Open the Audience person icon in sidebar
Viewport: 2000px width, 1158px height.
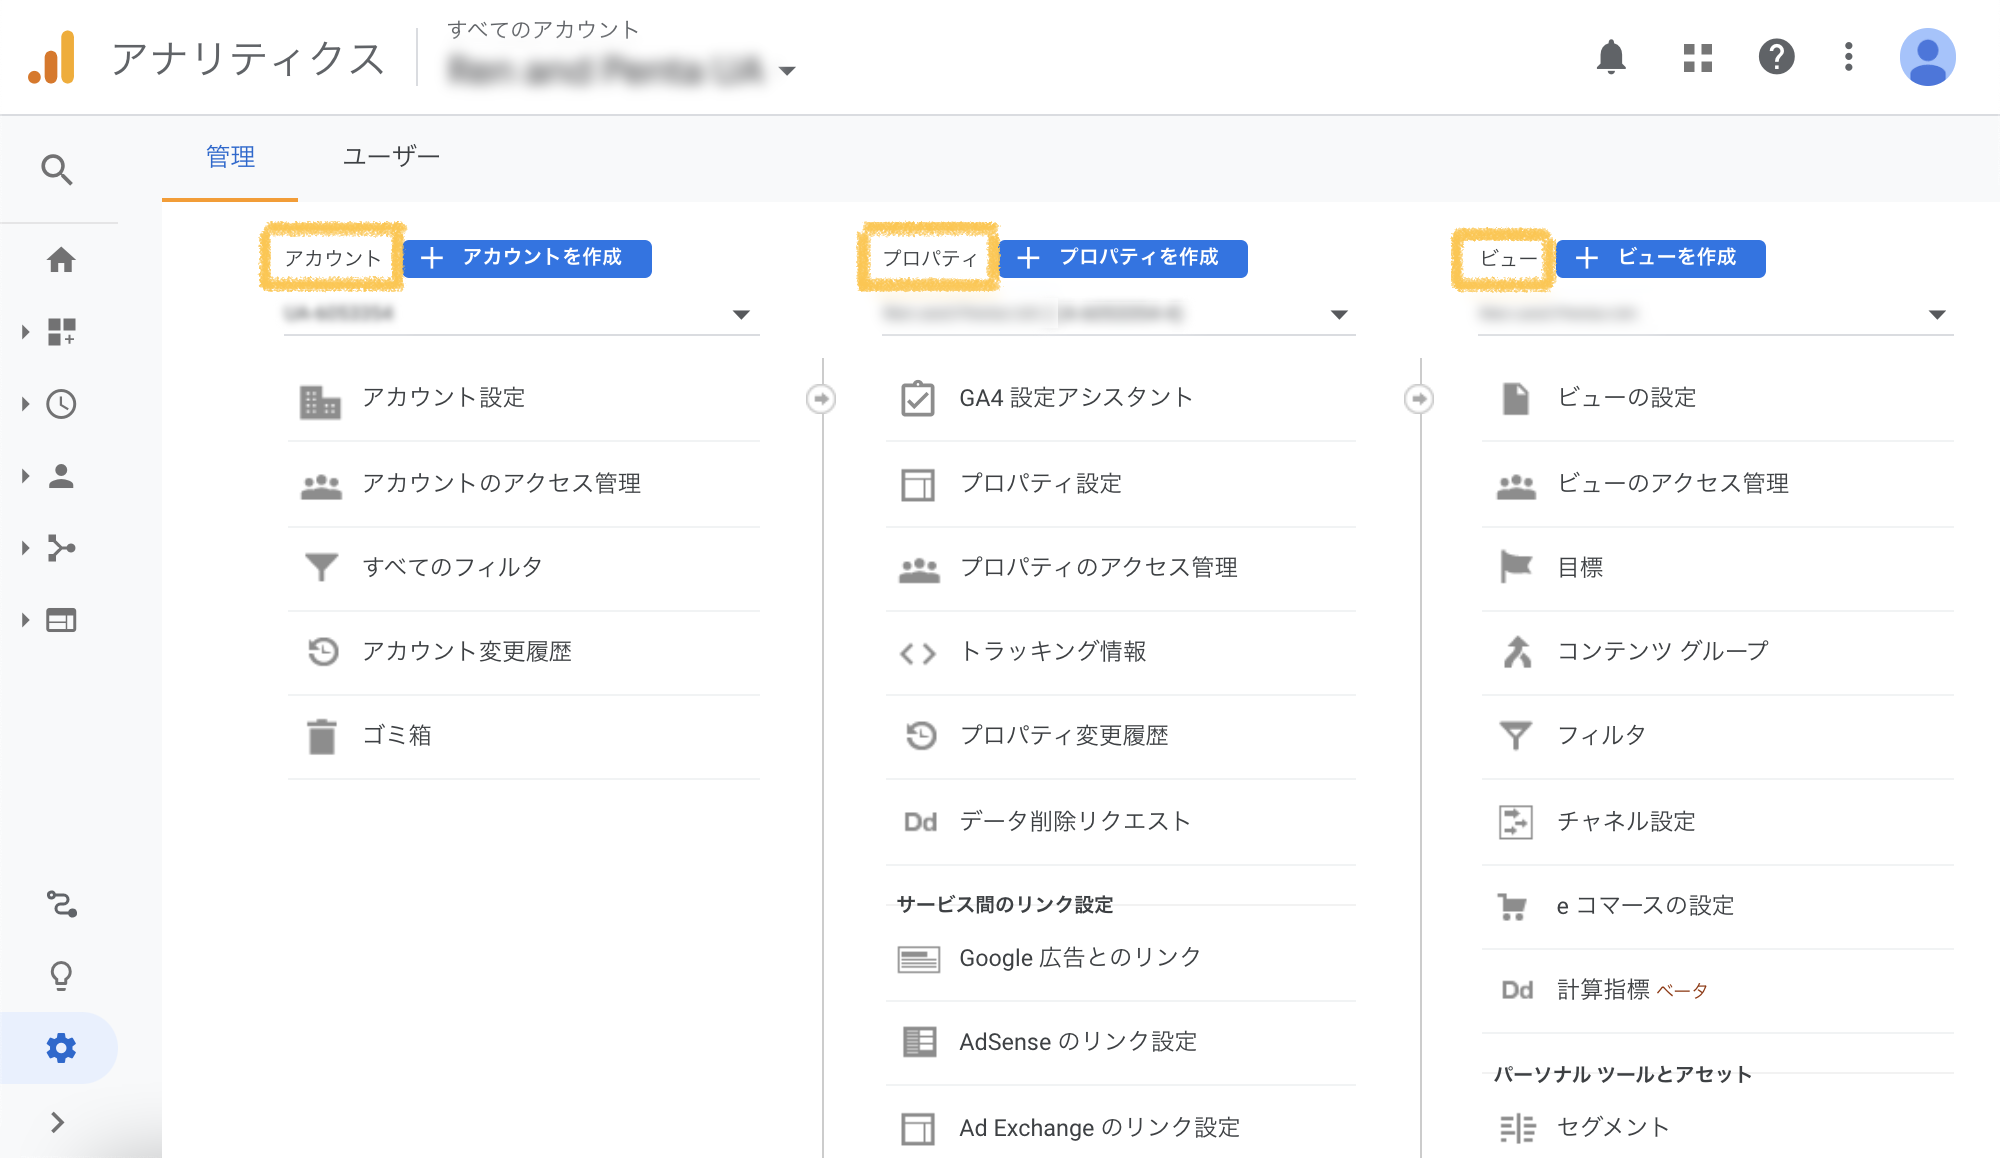(x=62, y=476)
